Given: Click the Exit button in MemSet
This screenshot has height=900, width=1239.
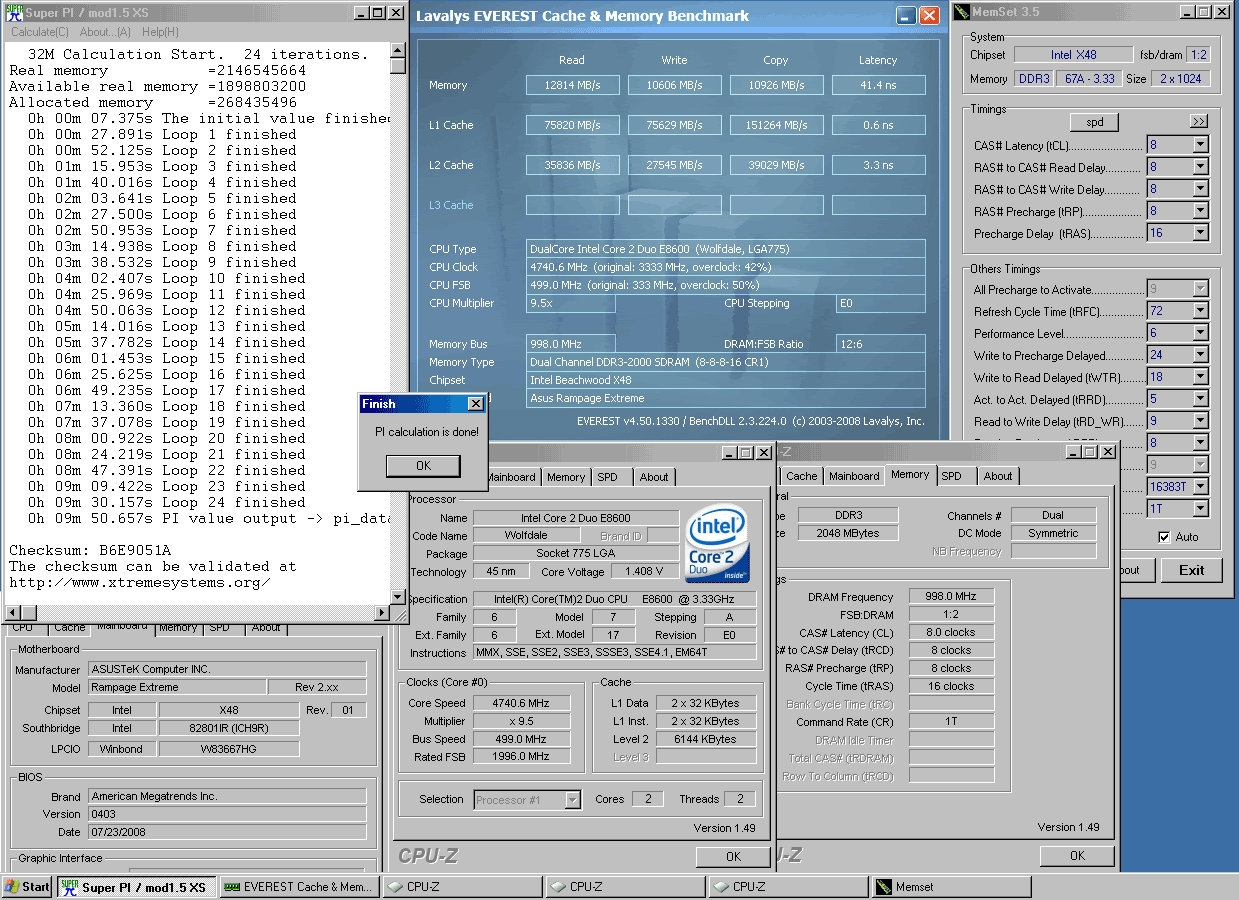Looking at the screenshot, I should pos(1191,570).
